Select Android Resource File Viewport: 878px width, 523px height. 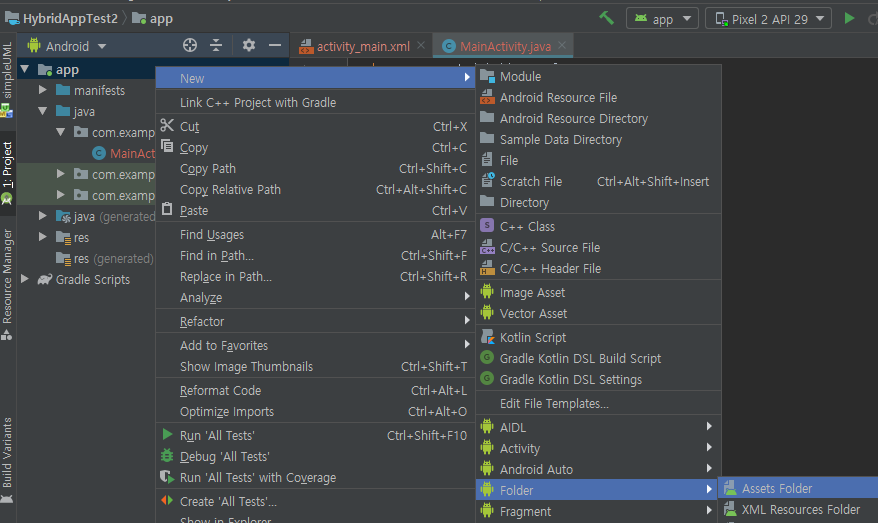pos(598,97)
